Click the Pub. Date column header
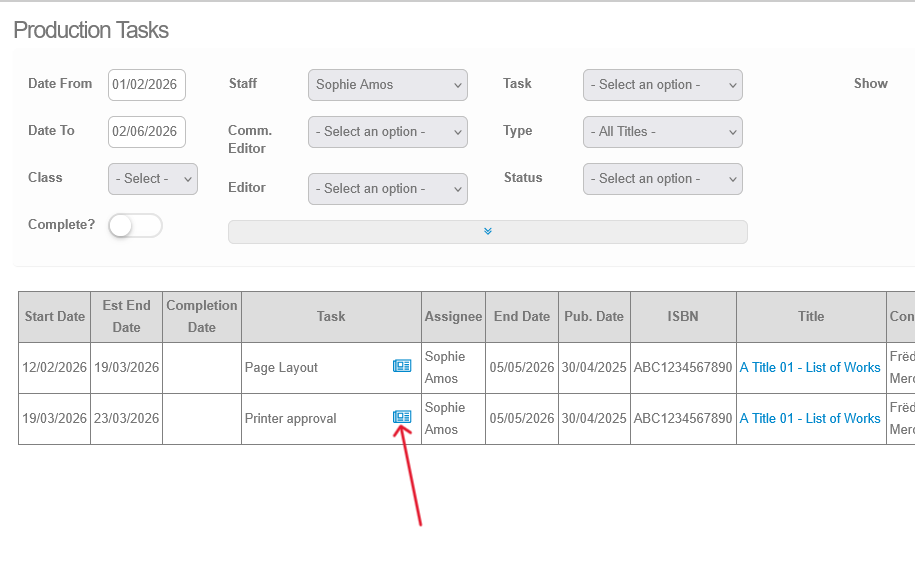The height and width of the screenshot is (568, 915). [x=594, y=316]
